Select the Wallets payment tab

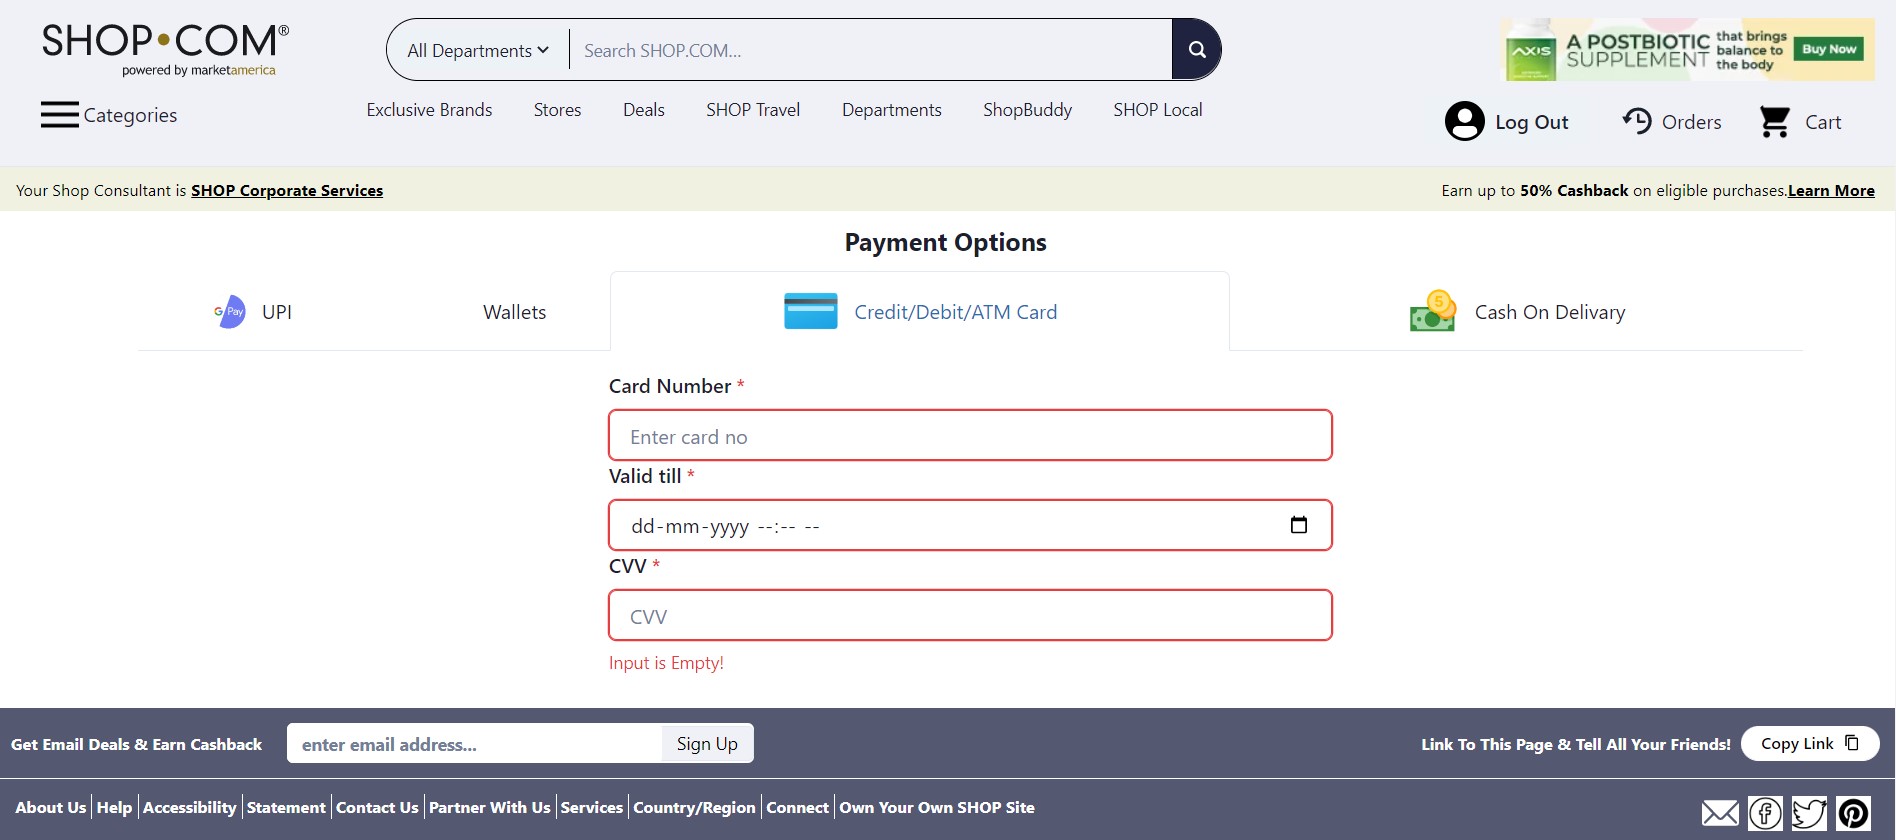click(514, 311)
